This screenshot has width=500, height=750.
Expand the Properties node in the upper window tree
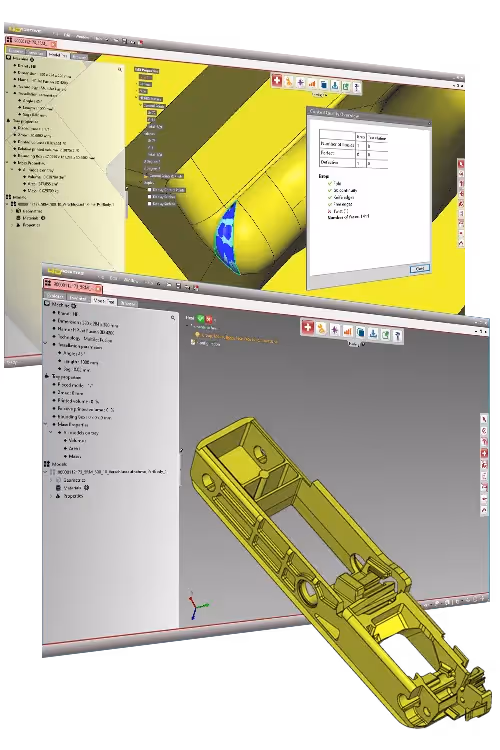click(13, 224)
